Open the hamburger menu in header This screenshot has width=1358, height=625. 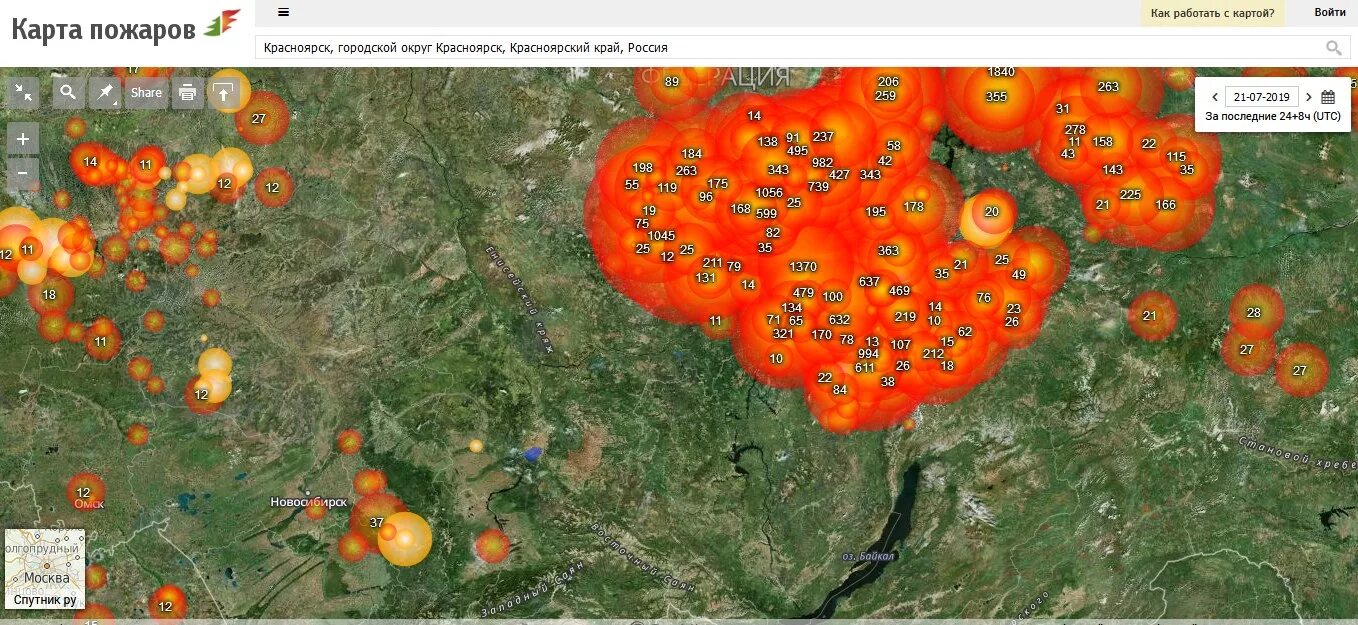(284, 12)
